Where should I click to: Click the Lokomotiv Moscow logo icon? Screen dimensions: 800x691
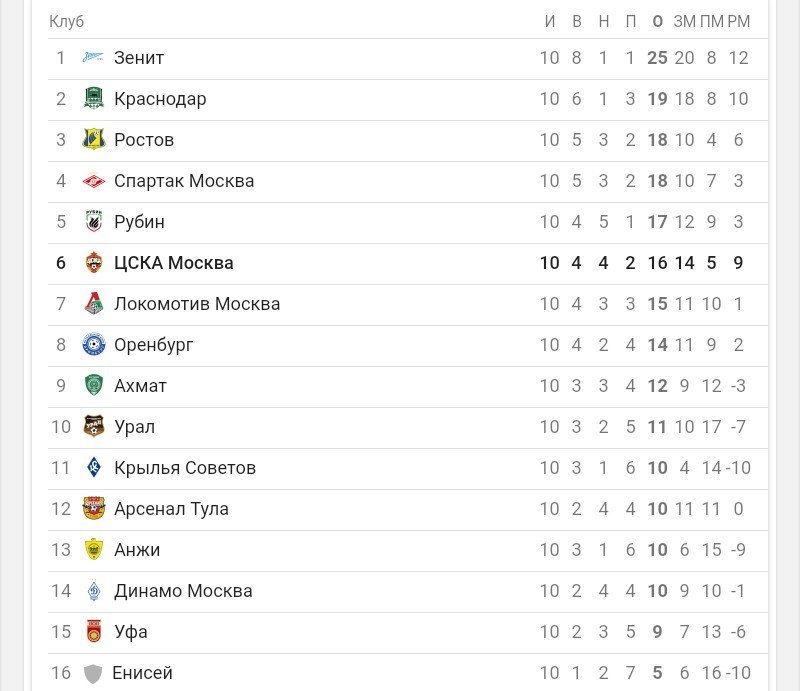click(x=93, y=304)
